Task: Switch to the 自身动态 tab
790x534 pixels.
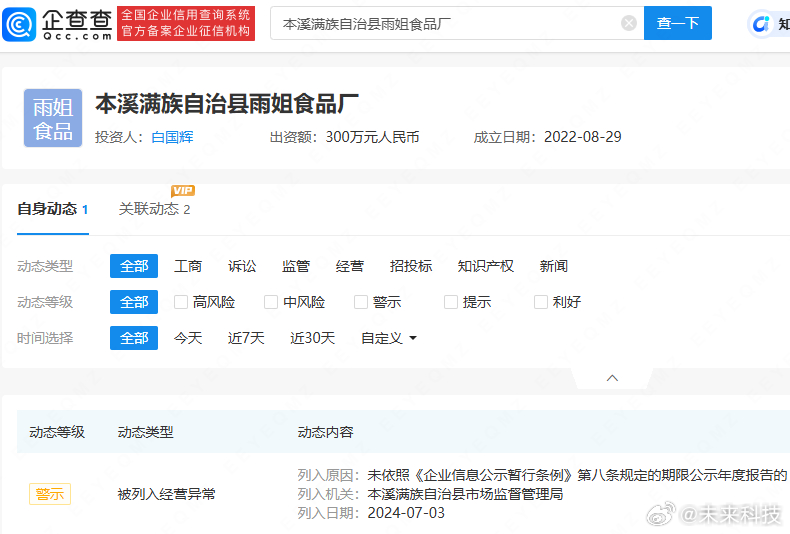Action: point(53,209)
